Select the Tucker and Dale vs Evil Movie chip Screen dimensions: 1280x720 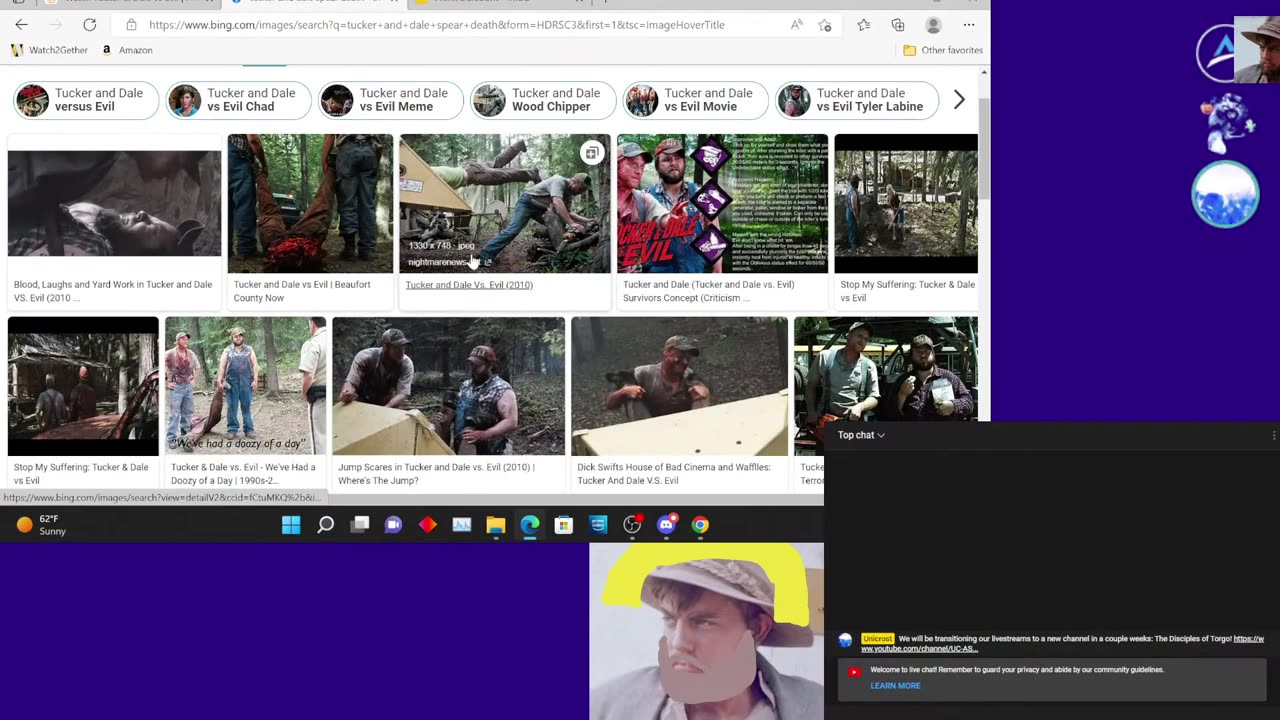(696, 100)
